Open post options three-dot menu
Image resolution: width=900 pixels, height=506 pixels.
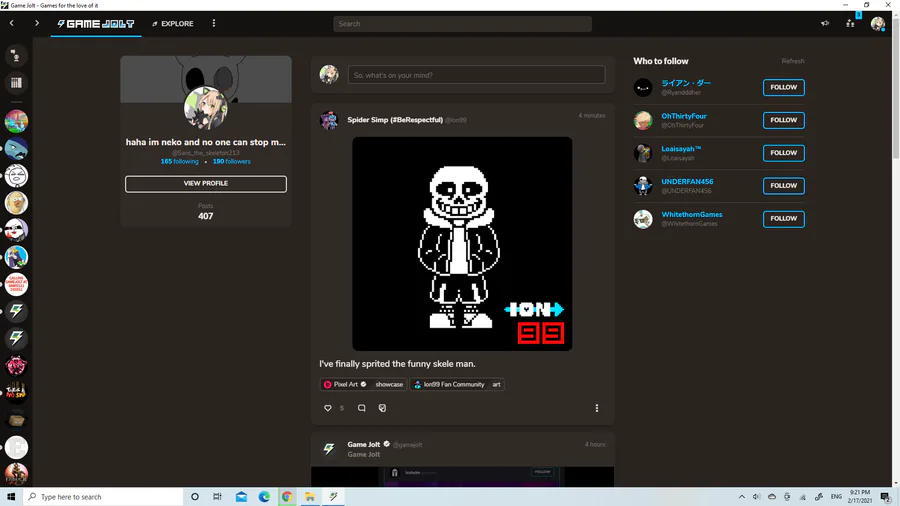596,408
